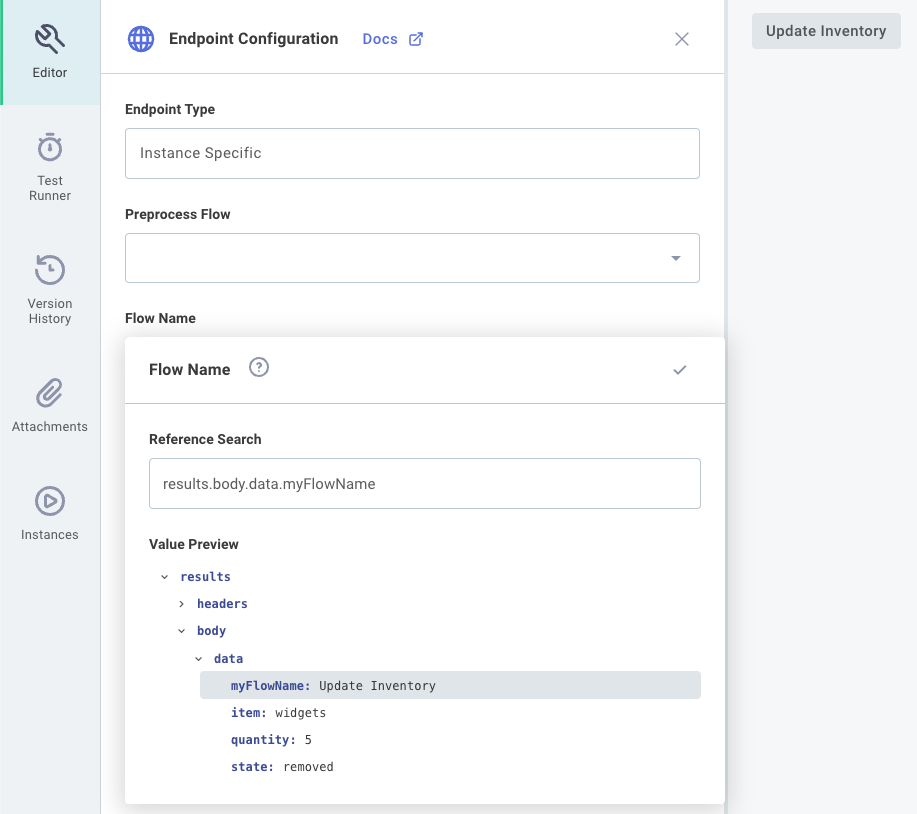Expand the headers node in Value Preview
The image size is (917, 814).
181,604
